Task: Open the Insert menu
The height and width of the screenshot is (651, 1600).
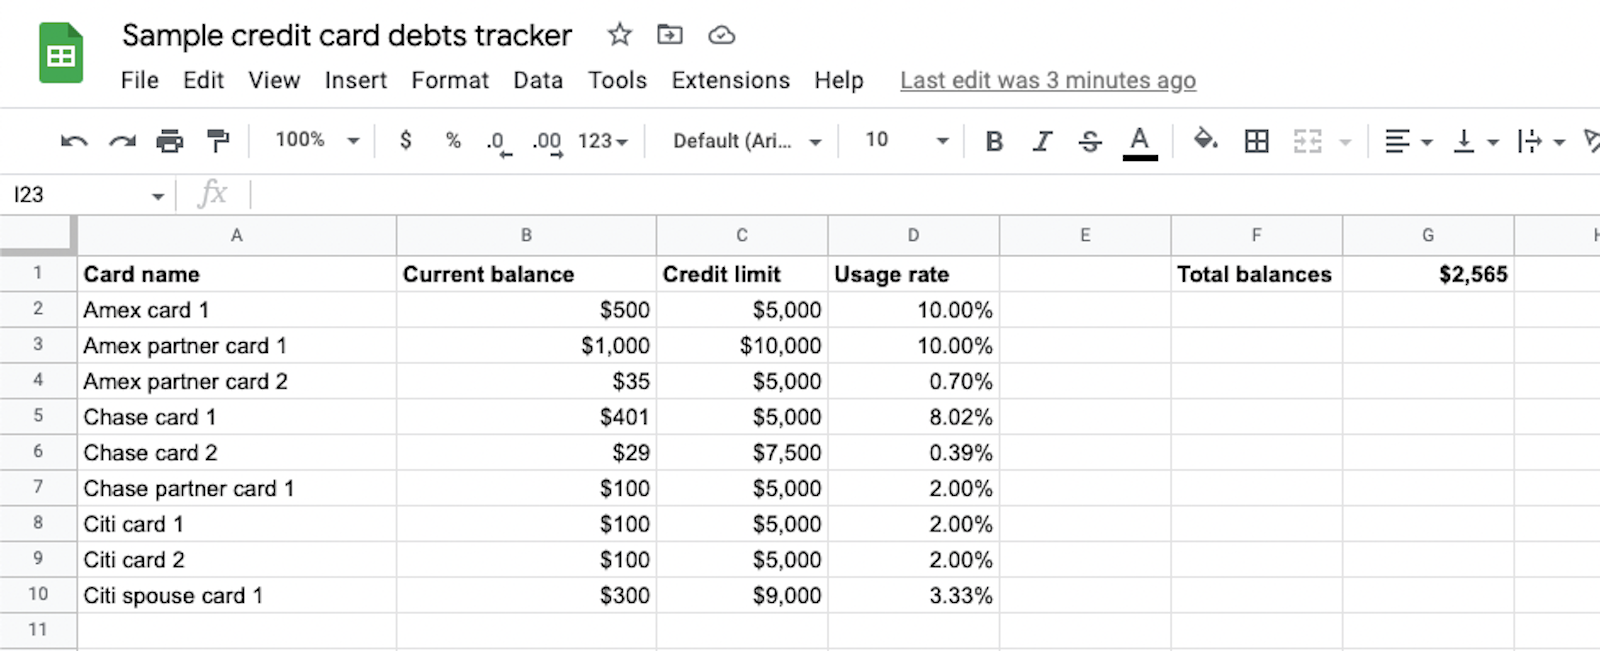Action: click(355, 80)
